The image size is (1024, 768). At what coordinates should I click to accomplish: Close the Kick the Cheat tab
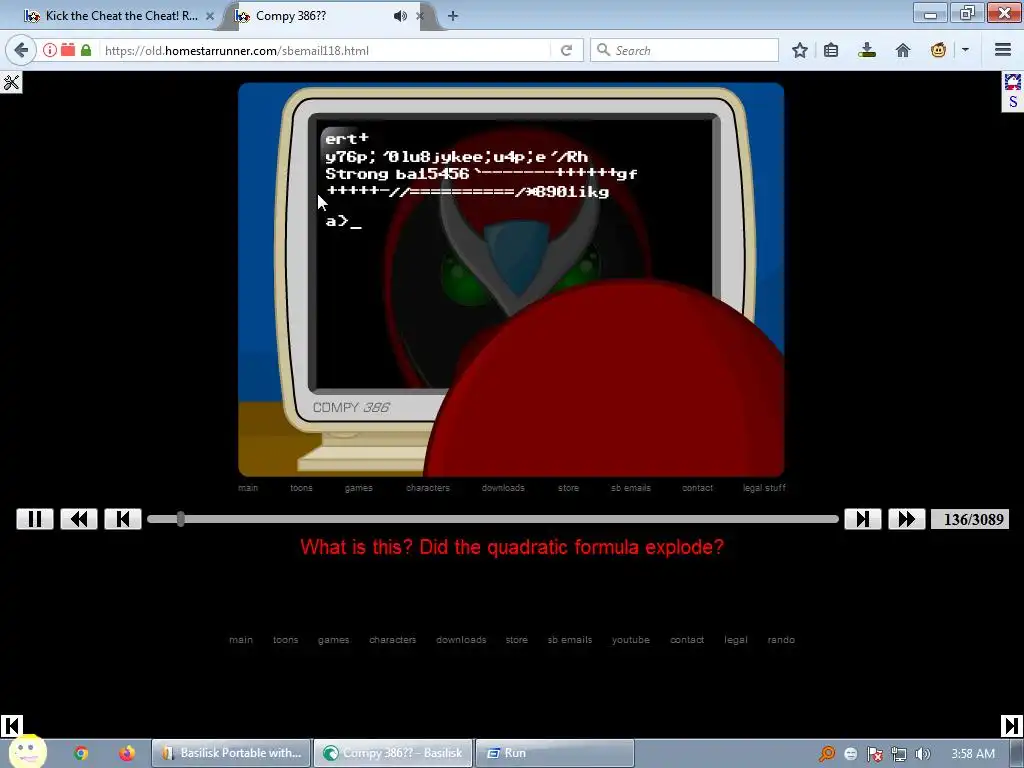click(x=210, y=16)
